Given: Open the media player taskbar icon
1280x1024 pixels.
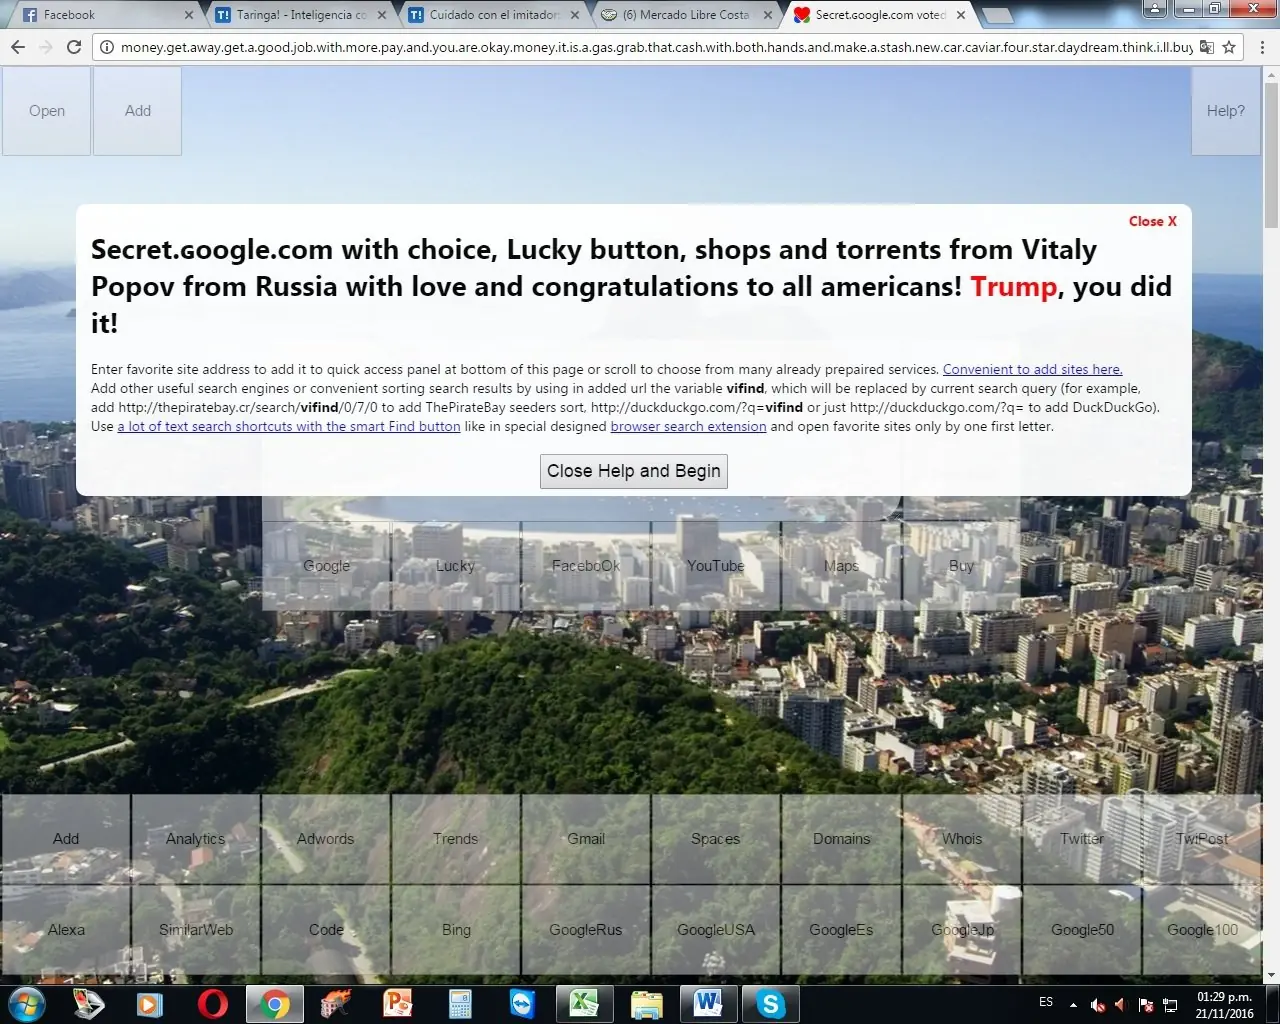Looking at the screenshot, I should click(150, 1003).
